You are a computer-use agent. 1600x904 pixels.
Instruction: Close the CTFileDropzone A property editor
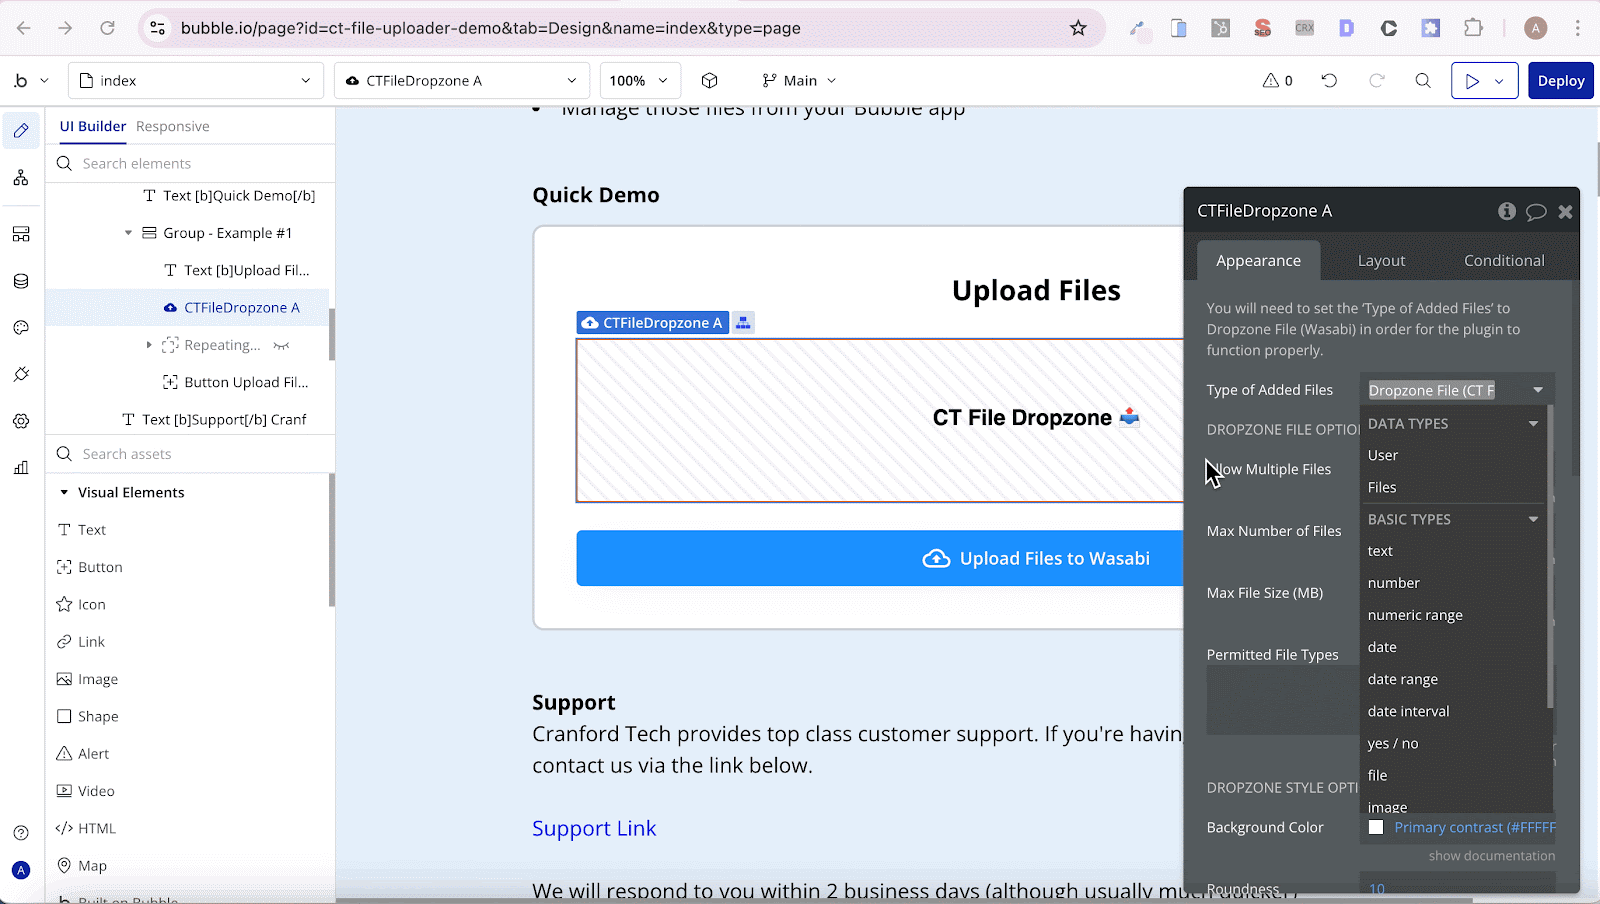click(1565, 211)
